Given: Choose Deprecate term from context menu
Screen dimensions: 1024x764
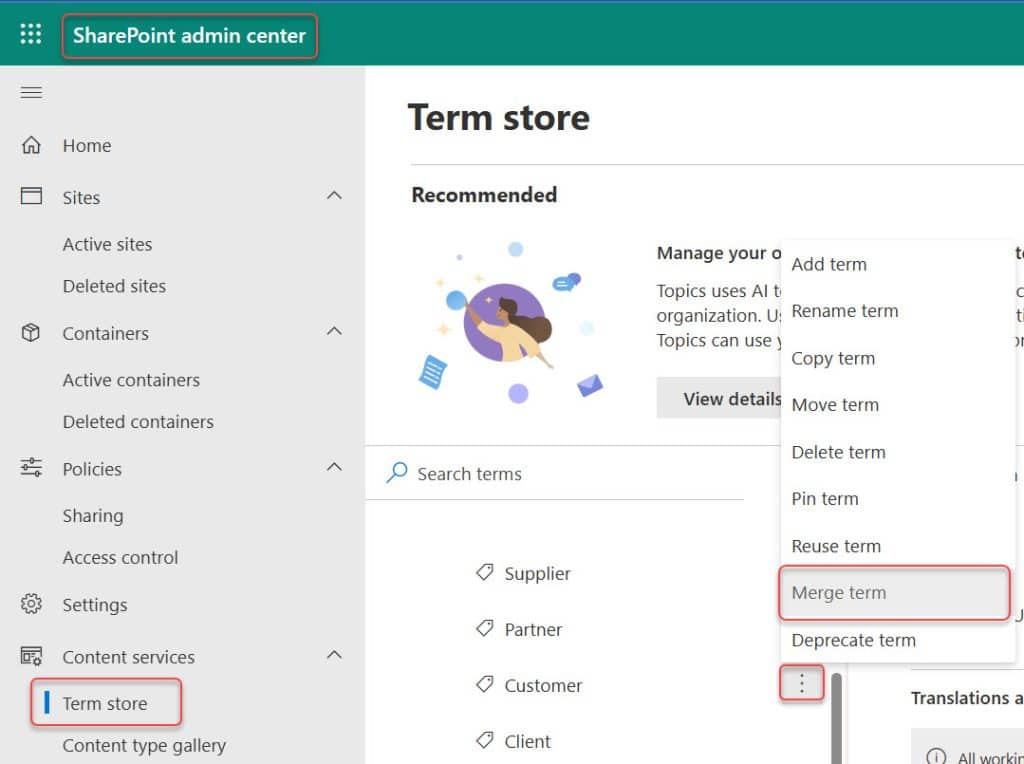Looking at the screenshot, I should pyautogui.click(x=897, y=641).
